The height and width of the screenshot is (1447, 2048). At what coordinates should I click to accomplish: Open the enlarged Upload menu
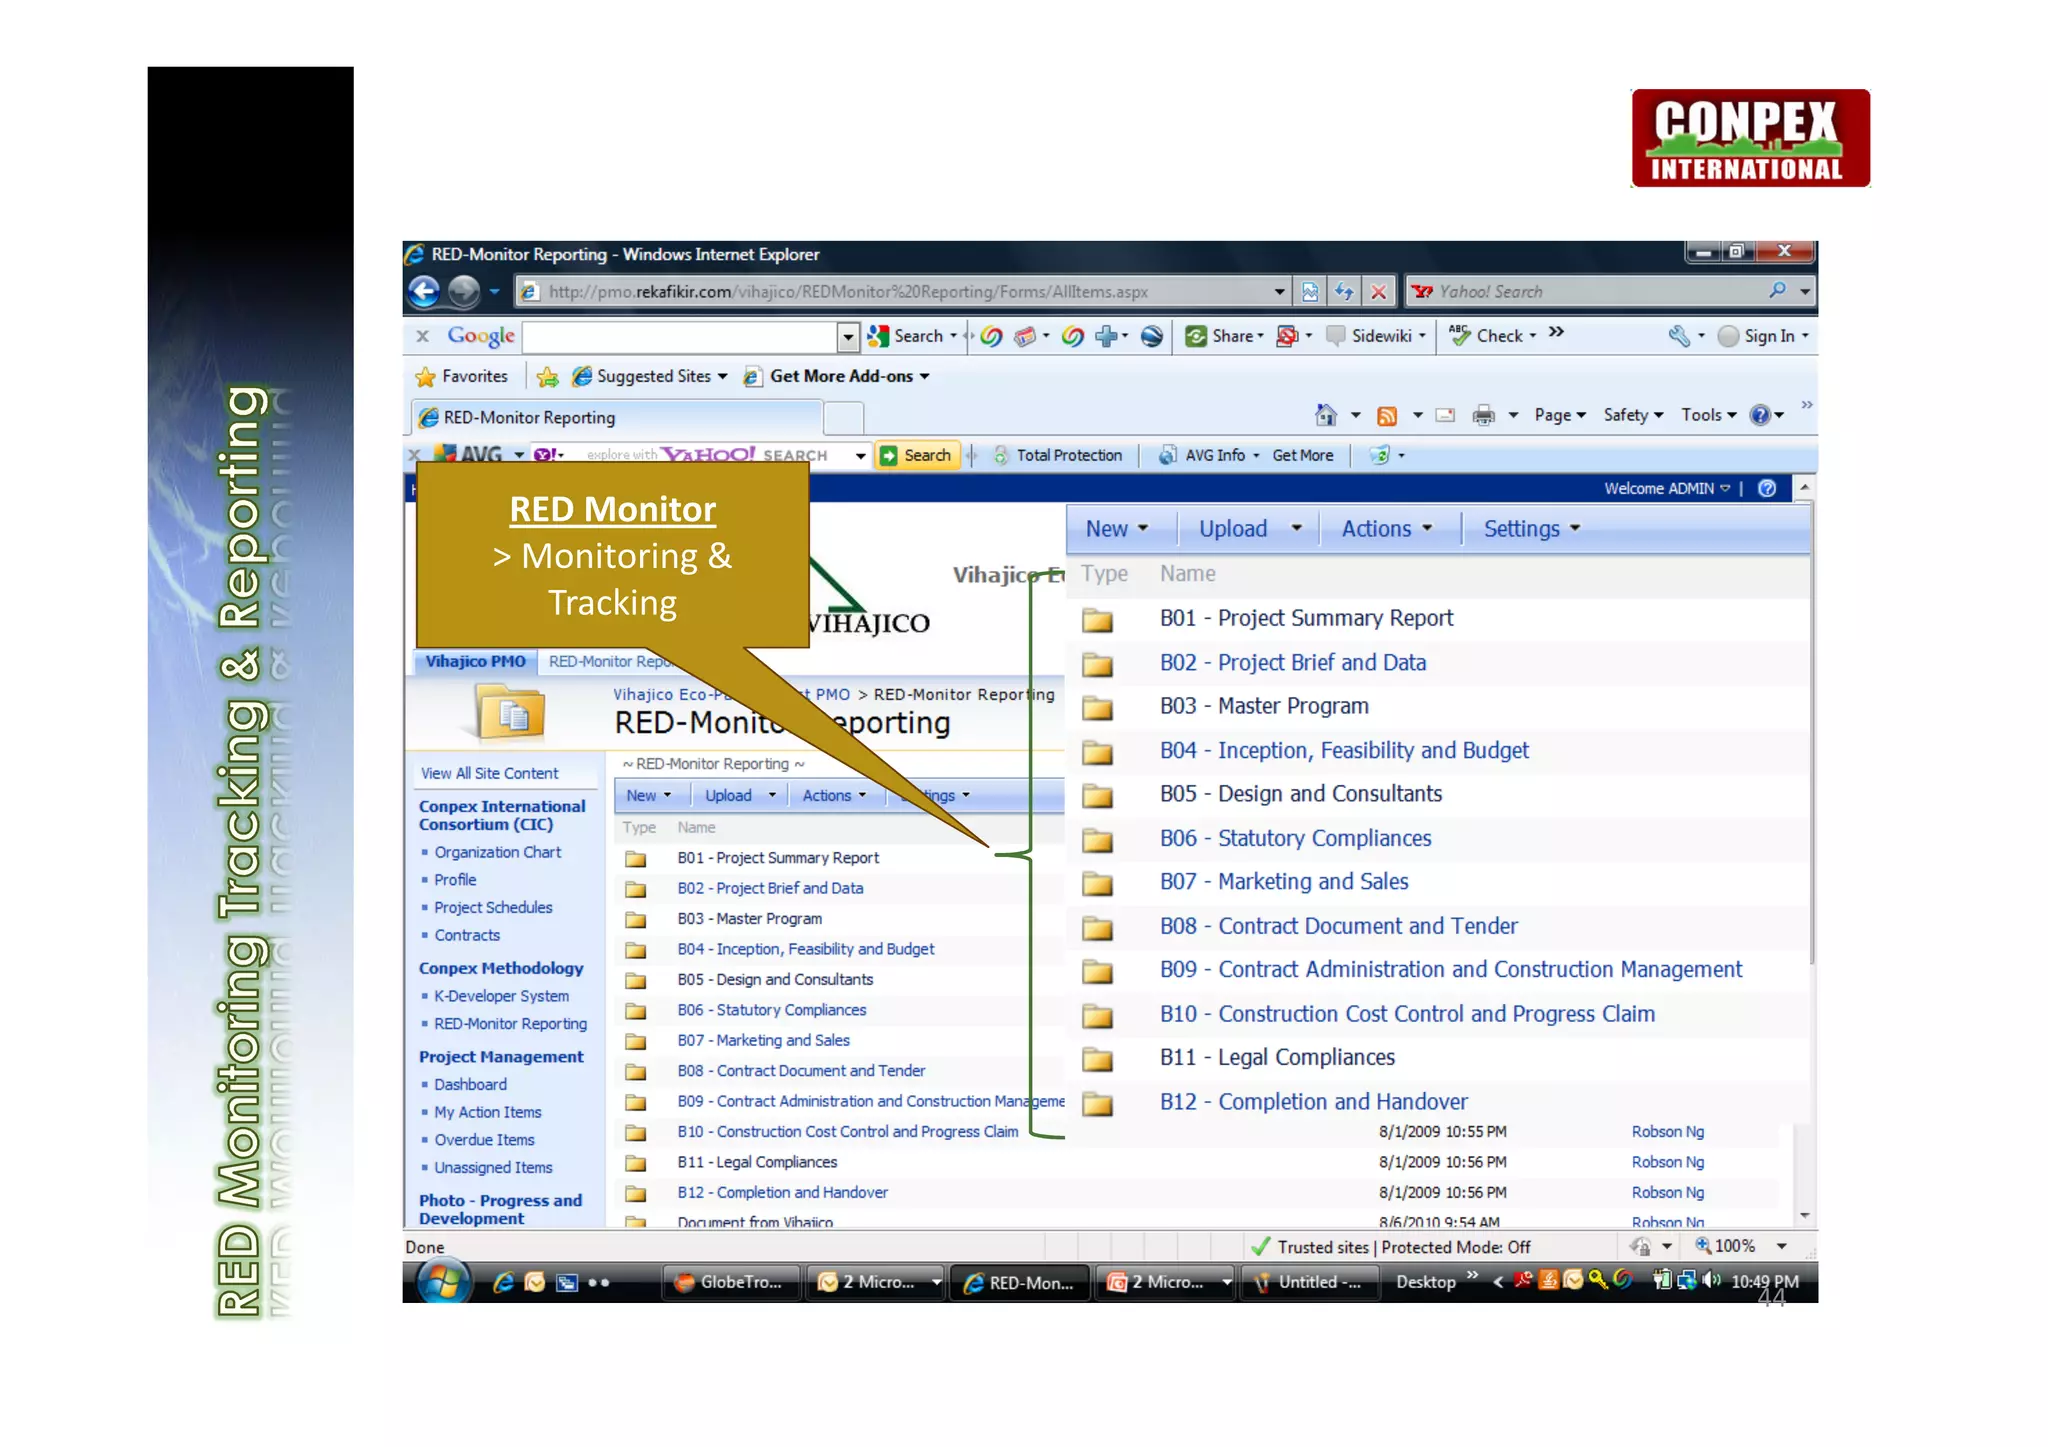(x=1249, y=529)
